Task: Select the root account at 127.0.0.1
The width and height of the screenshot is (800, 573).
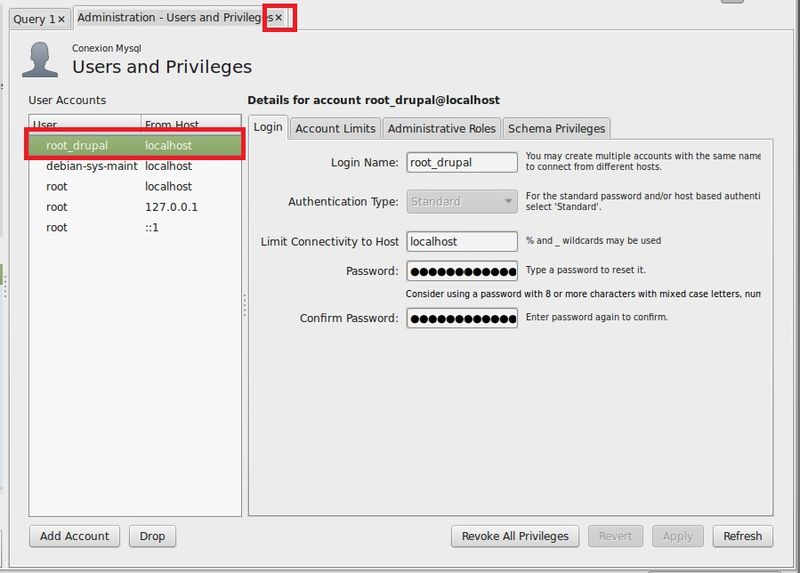Action: tap(135, 207)
